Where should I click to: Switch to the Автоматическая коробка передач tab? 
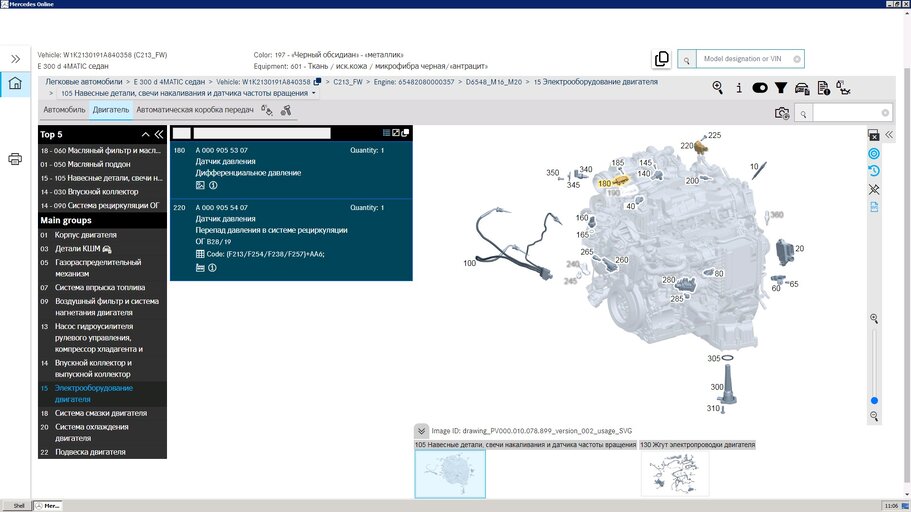pos(195,110)
